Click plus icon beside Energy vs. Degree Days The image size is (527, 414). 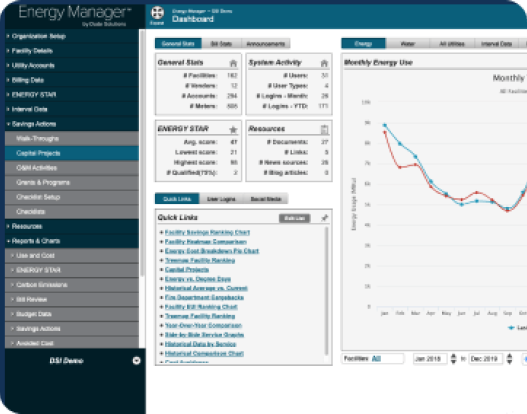[x=161, y=279]
